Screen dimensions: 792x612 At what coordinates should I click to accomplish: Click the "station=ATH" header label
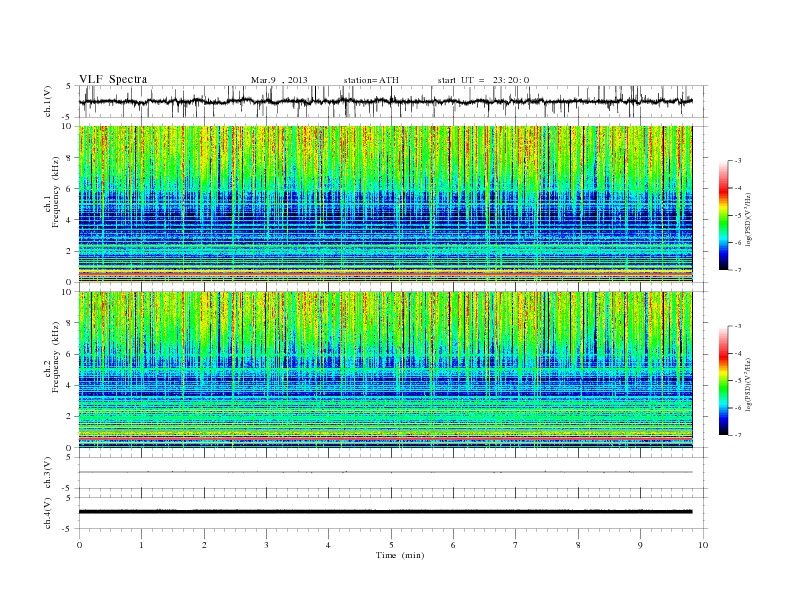pos(371,80)
